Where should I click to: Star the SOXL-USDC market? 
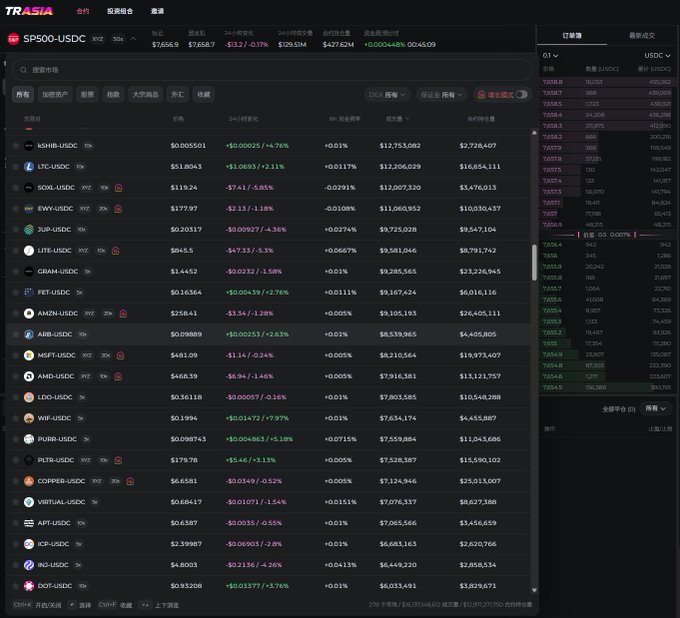coord(16,187)
